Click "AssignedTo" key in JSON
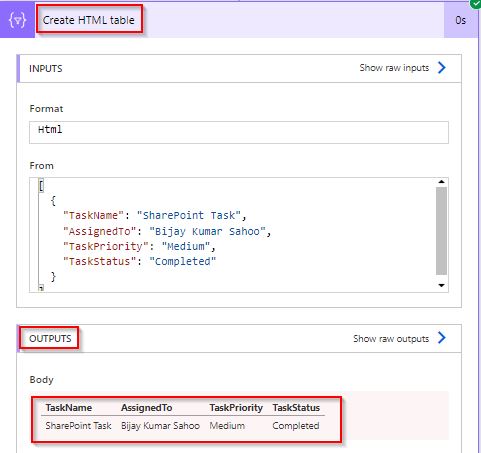The width and height of the screenshot is (481, 453). (100, 231)
